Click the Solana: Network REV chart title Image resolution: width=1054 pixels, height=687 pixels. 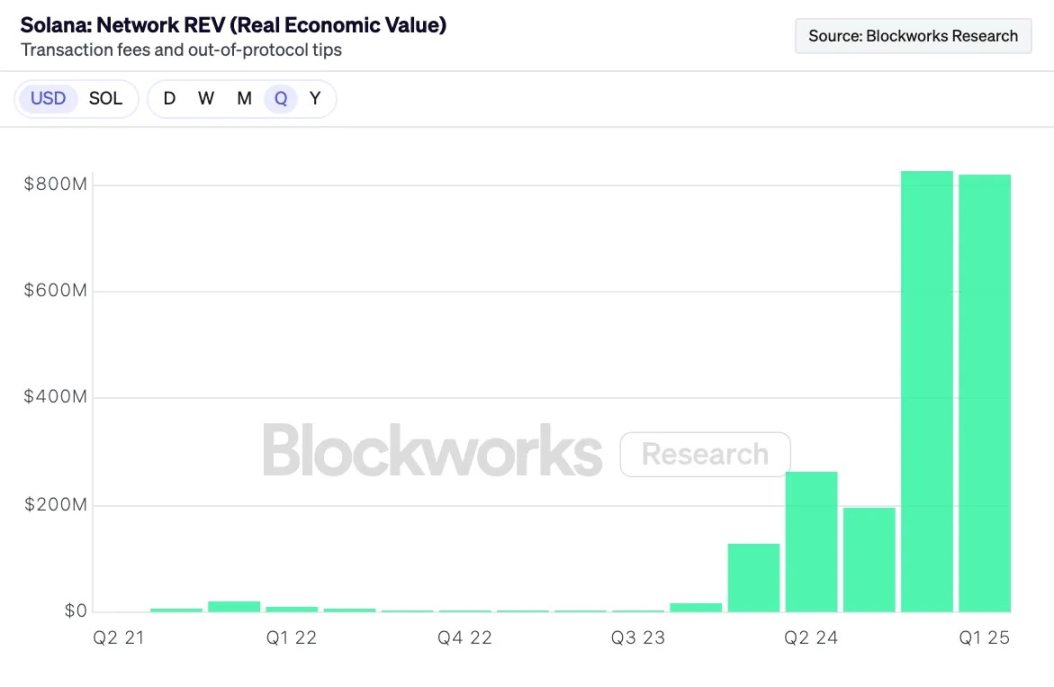233,25
